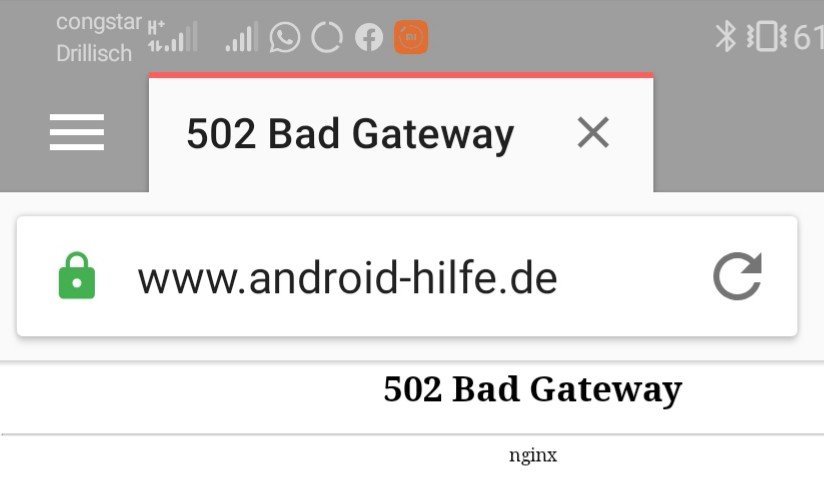The image size is (824, 499).
Task: Tap the second SIM signal bars
Action: point(242,37)
